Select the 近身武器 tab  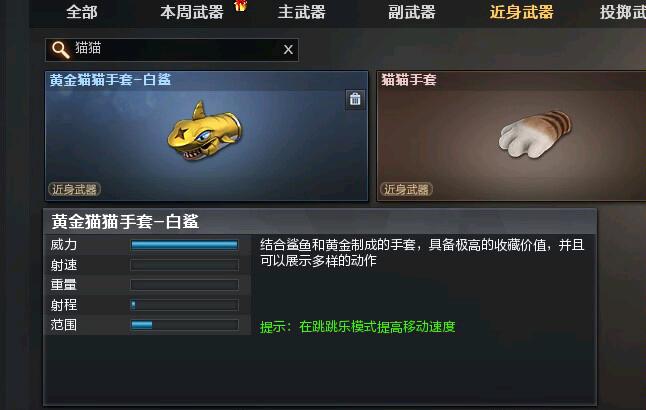(521, 12)
